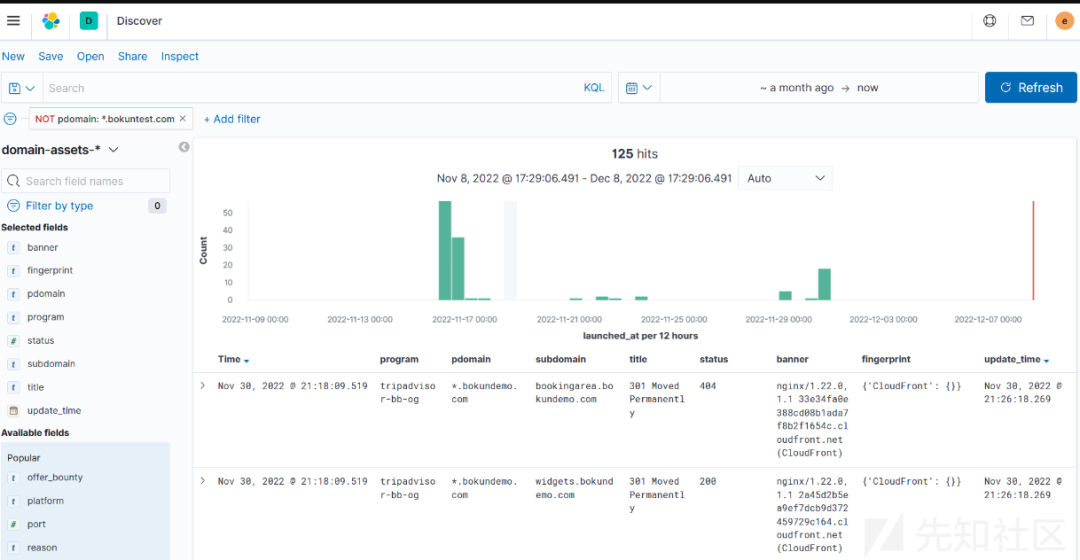Click the Elastic logo home icon

tap(50, 21)
